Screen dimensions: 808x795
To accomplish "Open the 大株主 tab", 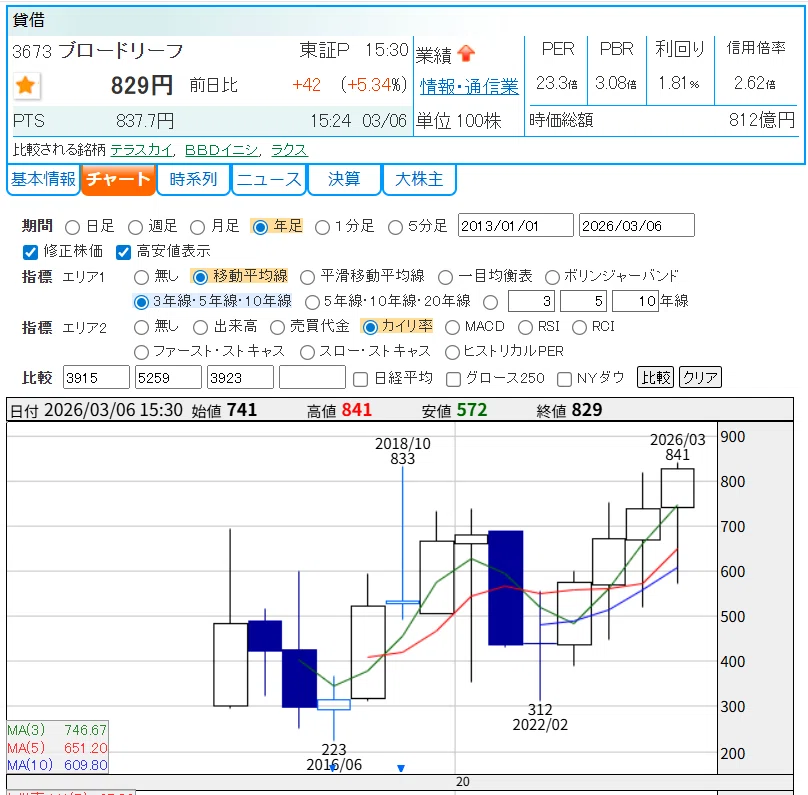I will pyautogui.click(x=419, y=179).
